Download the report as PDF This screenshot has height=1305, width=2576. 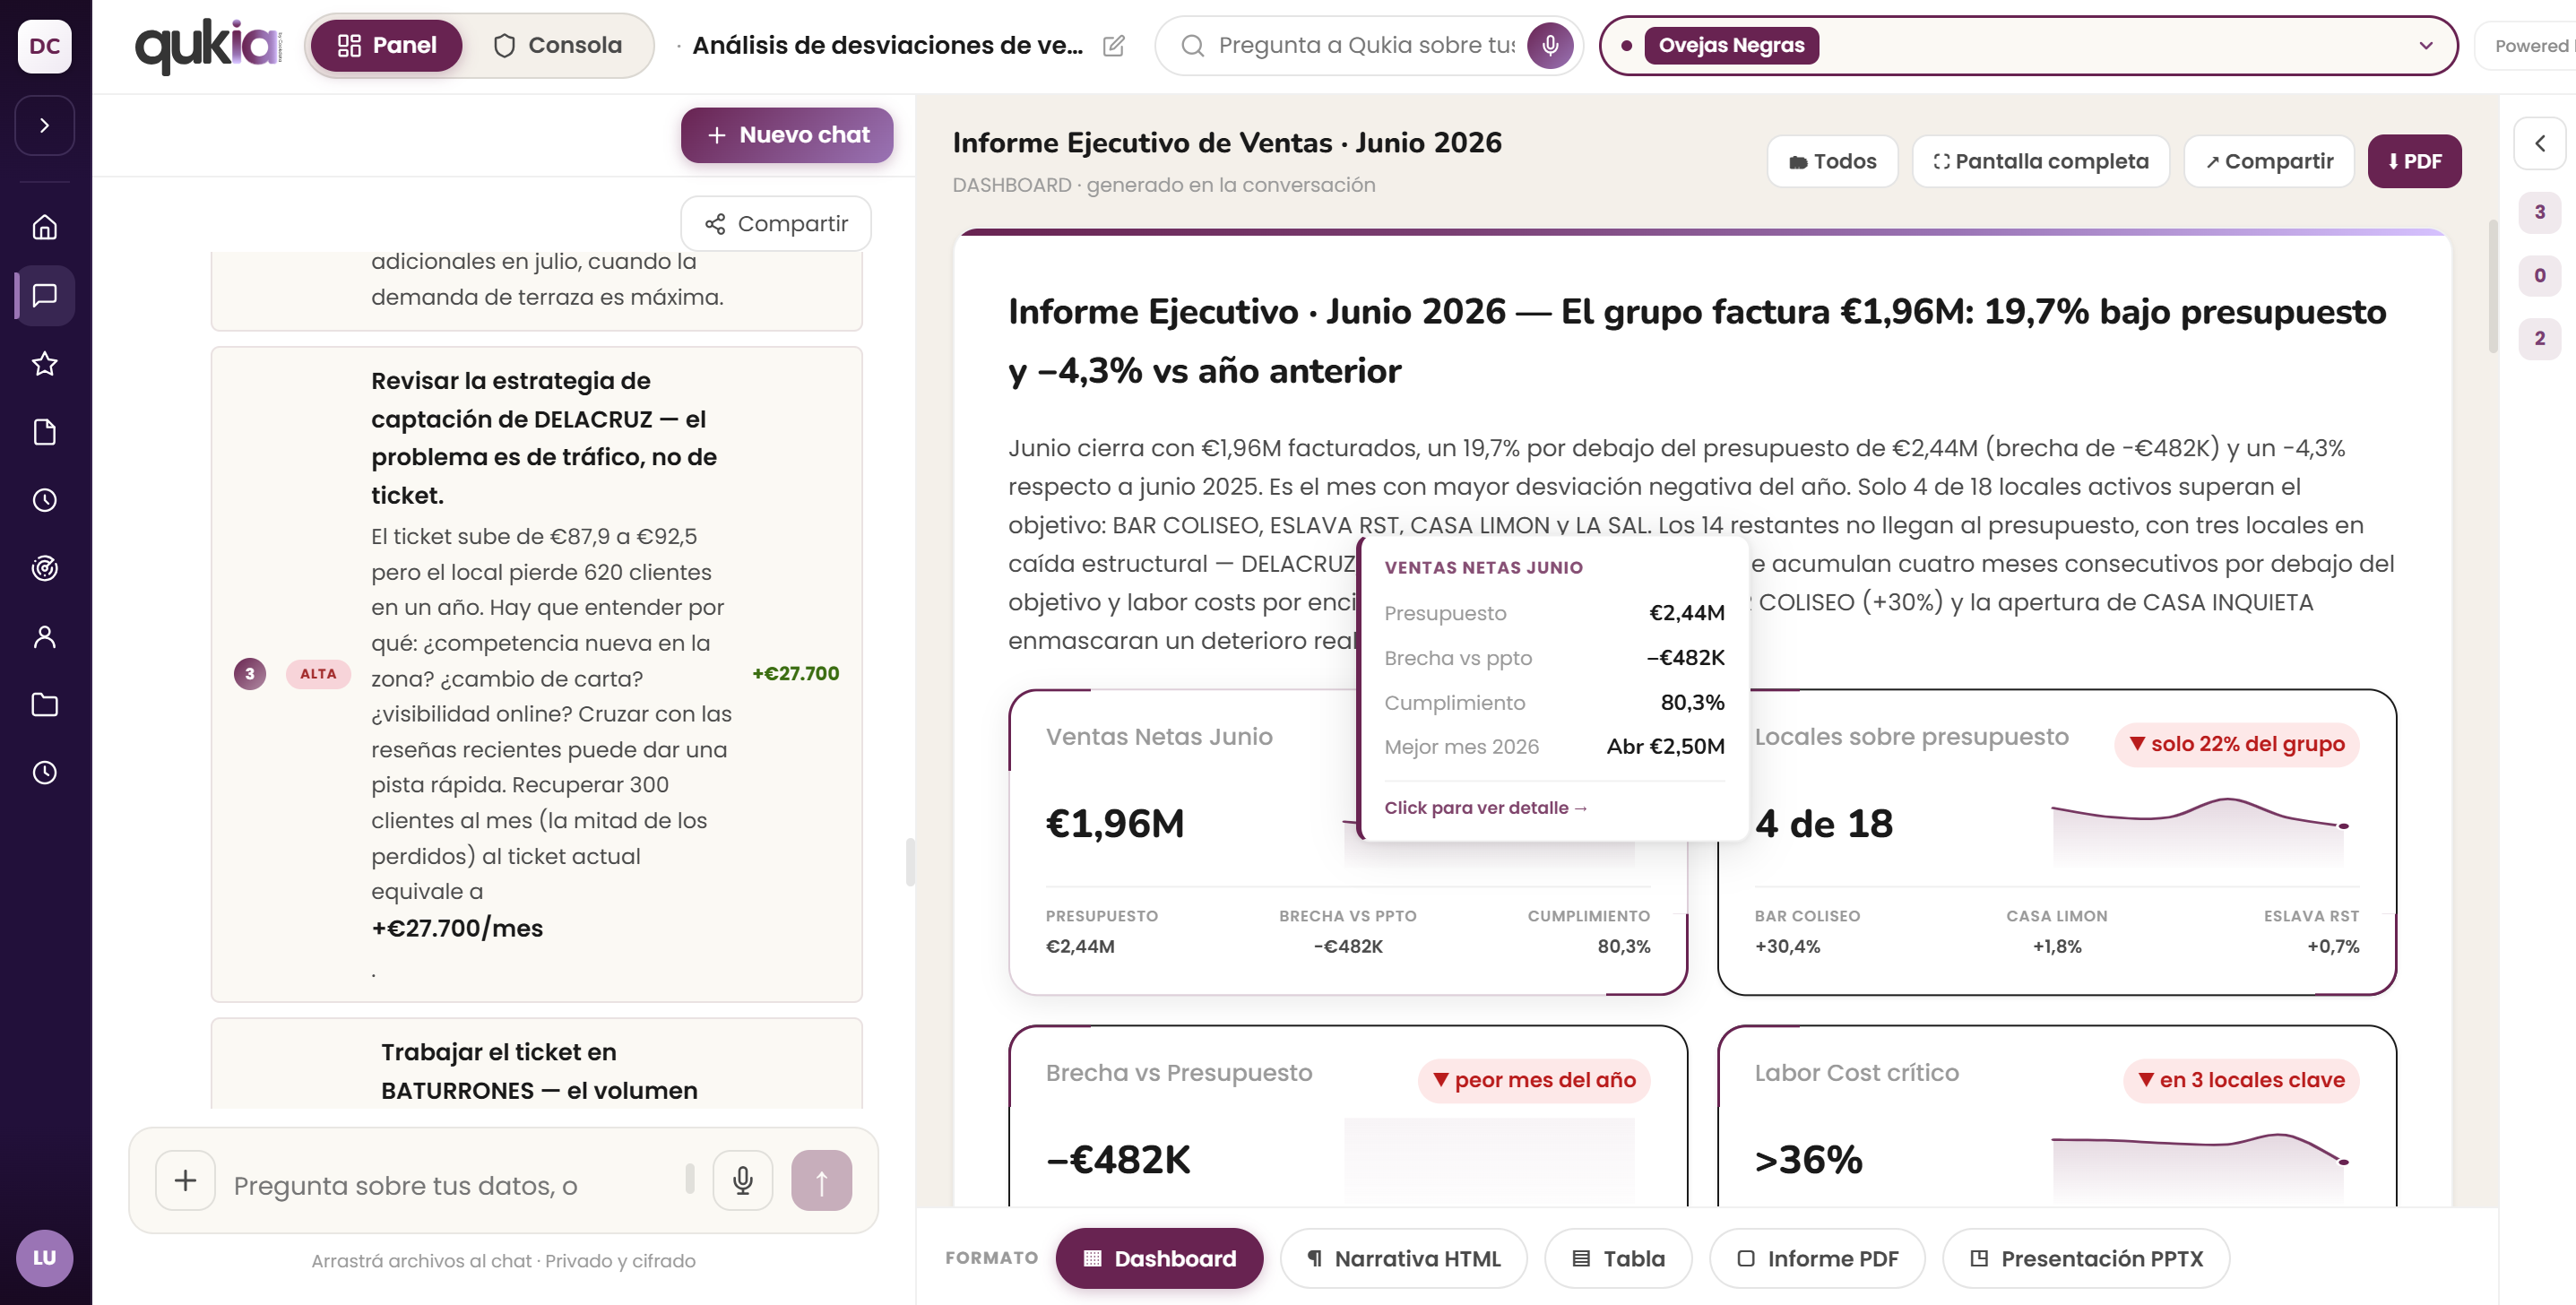point(2414,161)
